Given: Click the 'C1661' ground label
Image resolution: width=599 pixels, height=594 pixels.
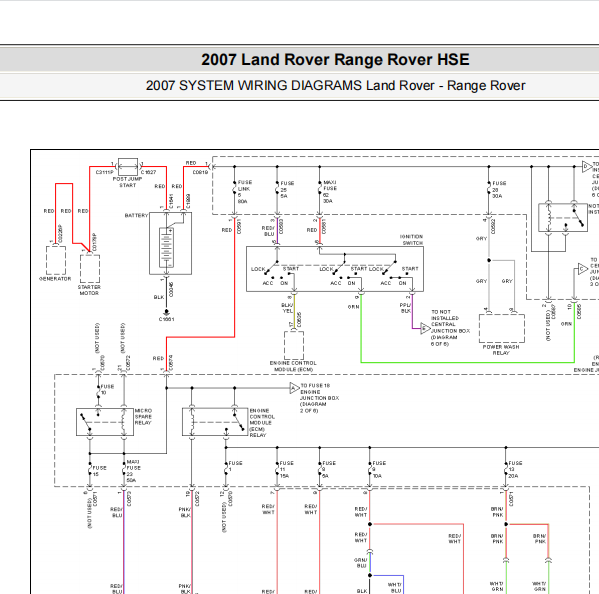Looking at the screenshot, I should [x=167, y=319].
